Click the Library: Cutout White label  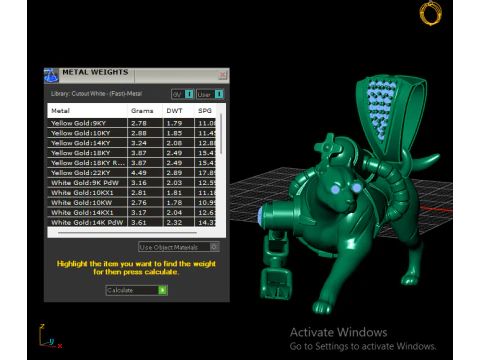(96, 94)
